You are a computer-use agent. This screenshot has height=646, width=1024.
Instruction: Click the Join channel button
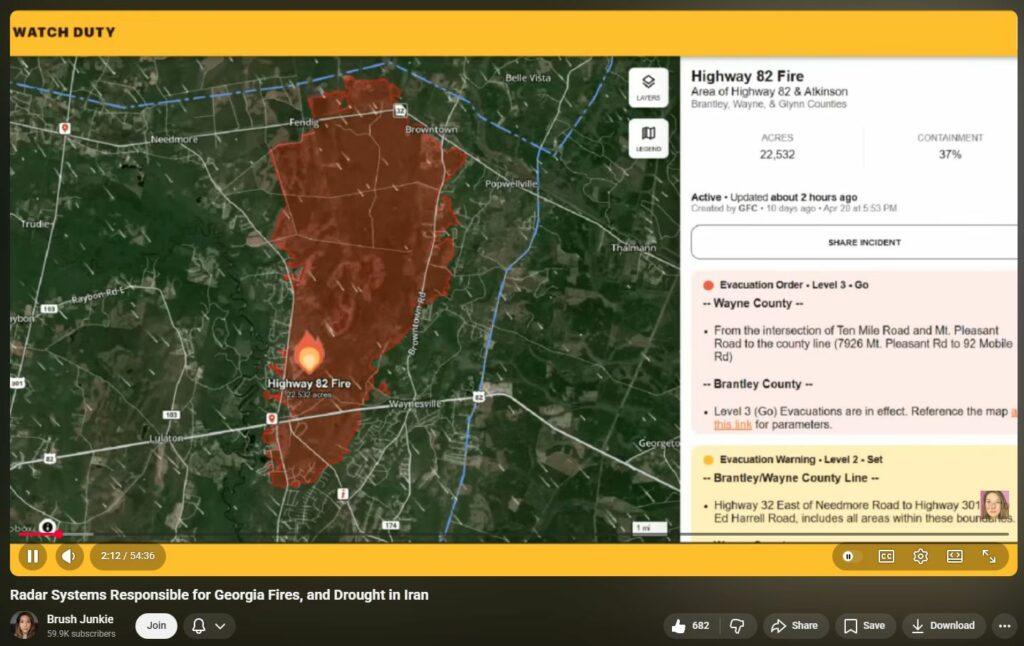(156, 626)
